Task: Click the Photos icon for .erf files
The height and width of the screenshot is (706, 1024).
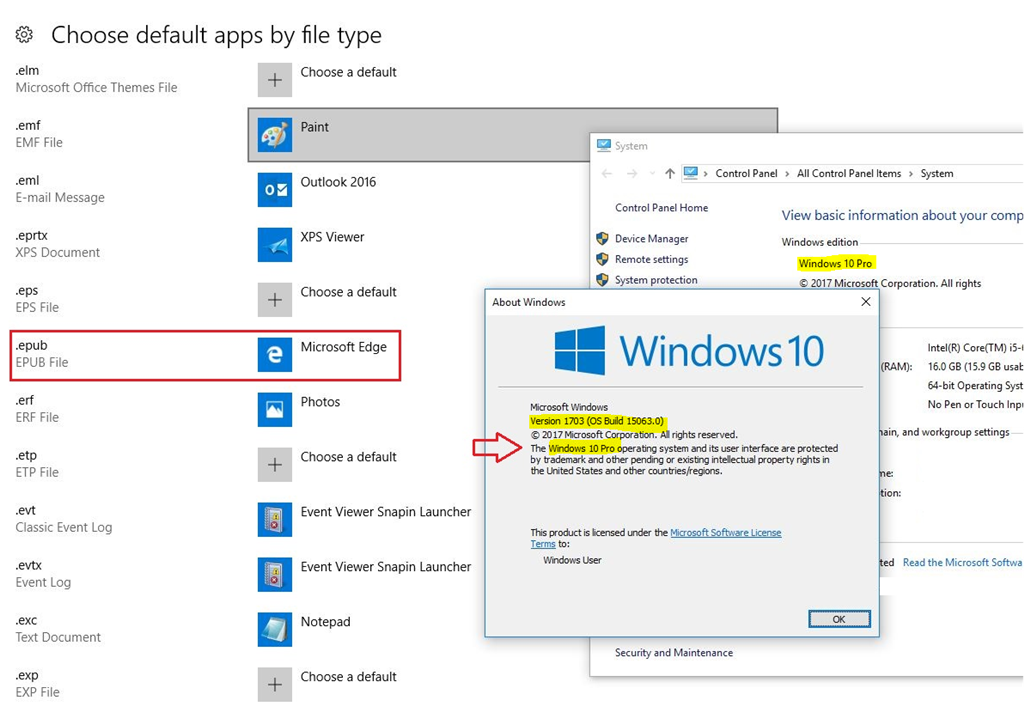Action: pos(275,409)
